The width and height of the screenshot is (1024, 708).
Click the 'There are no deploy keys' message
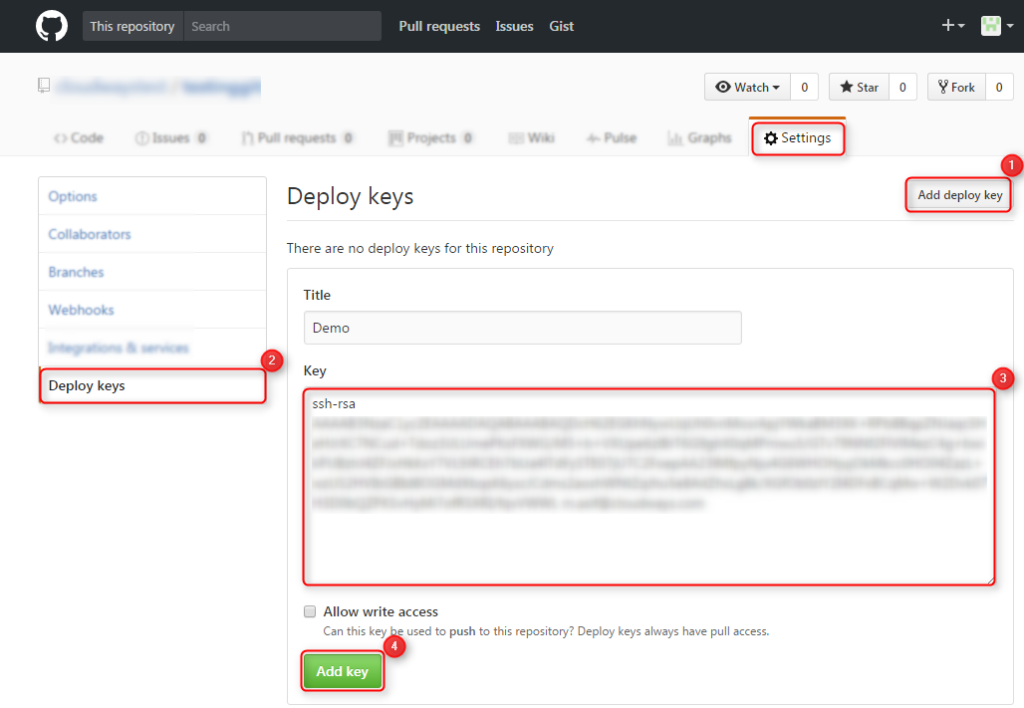pos(420,248)
